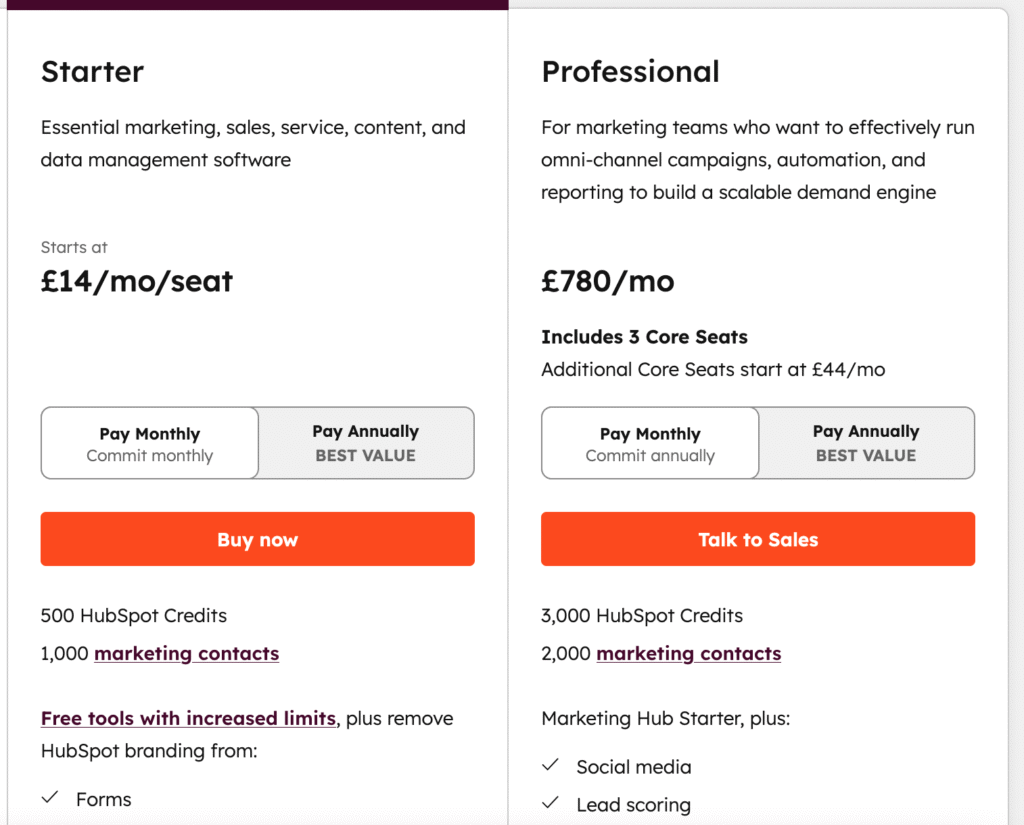Open the marketing contacts link under Starter
Screen dimensions: 1024x825
(x=186, y=653)
